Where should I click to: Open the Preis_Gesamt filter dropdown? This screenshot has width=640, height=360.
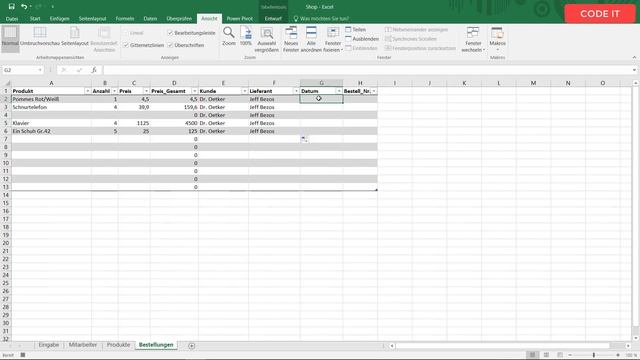[194, 91]
